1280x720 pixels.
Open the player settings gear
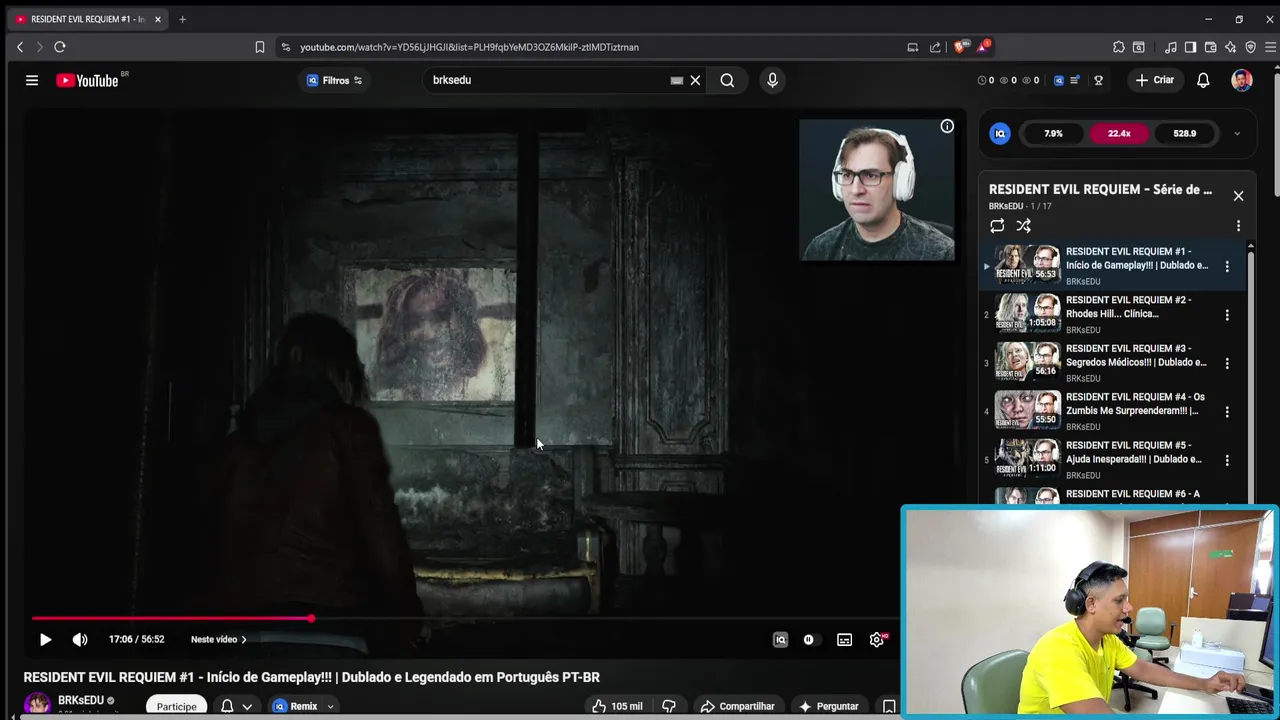(x=877, y=640)
